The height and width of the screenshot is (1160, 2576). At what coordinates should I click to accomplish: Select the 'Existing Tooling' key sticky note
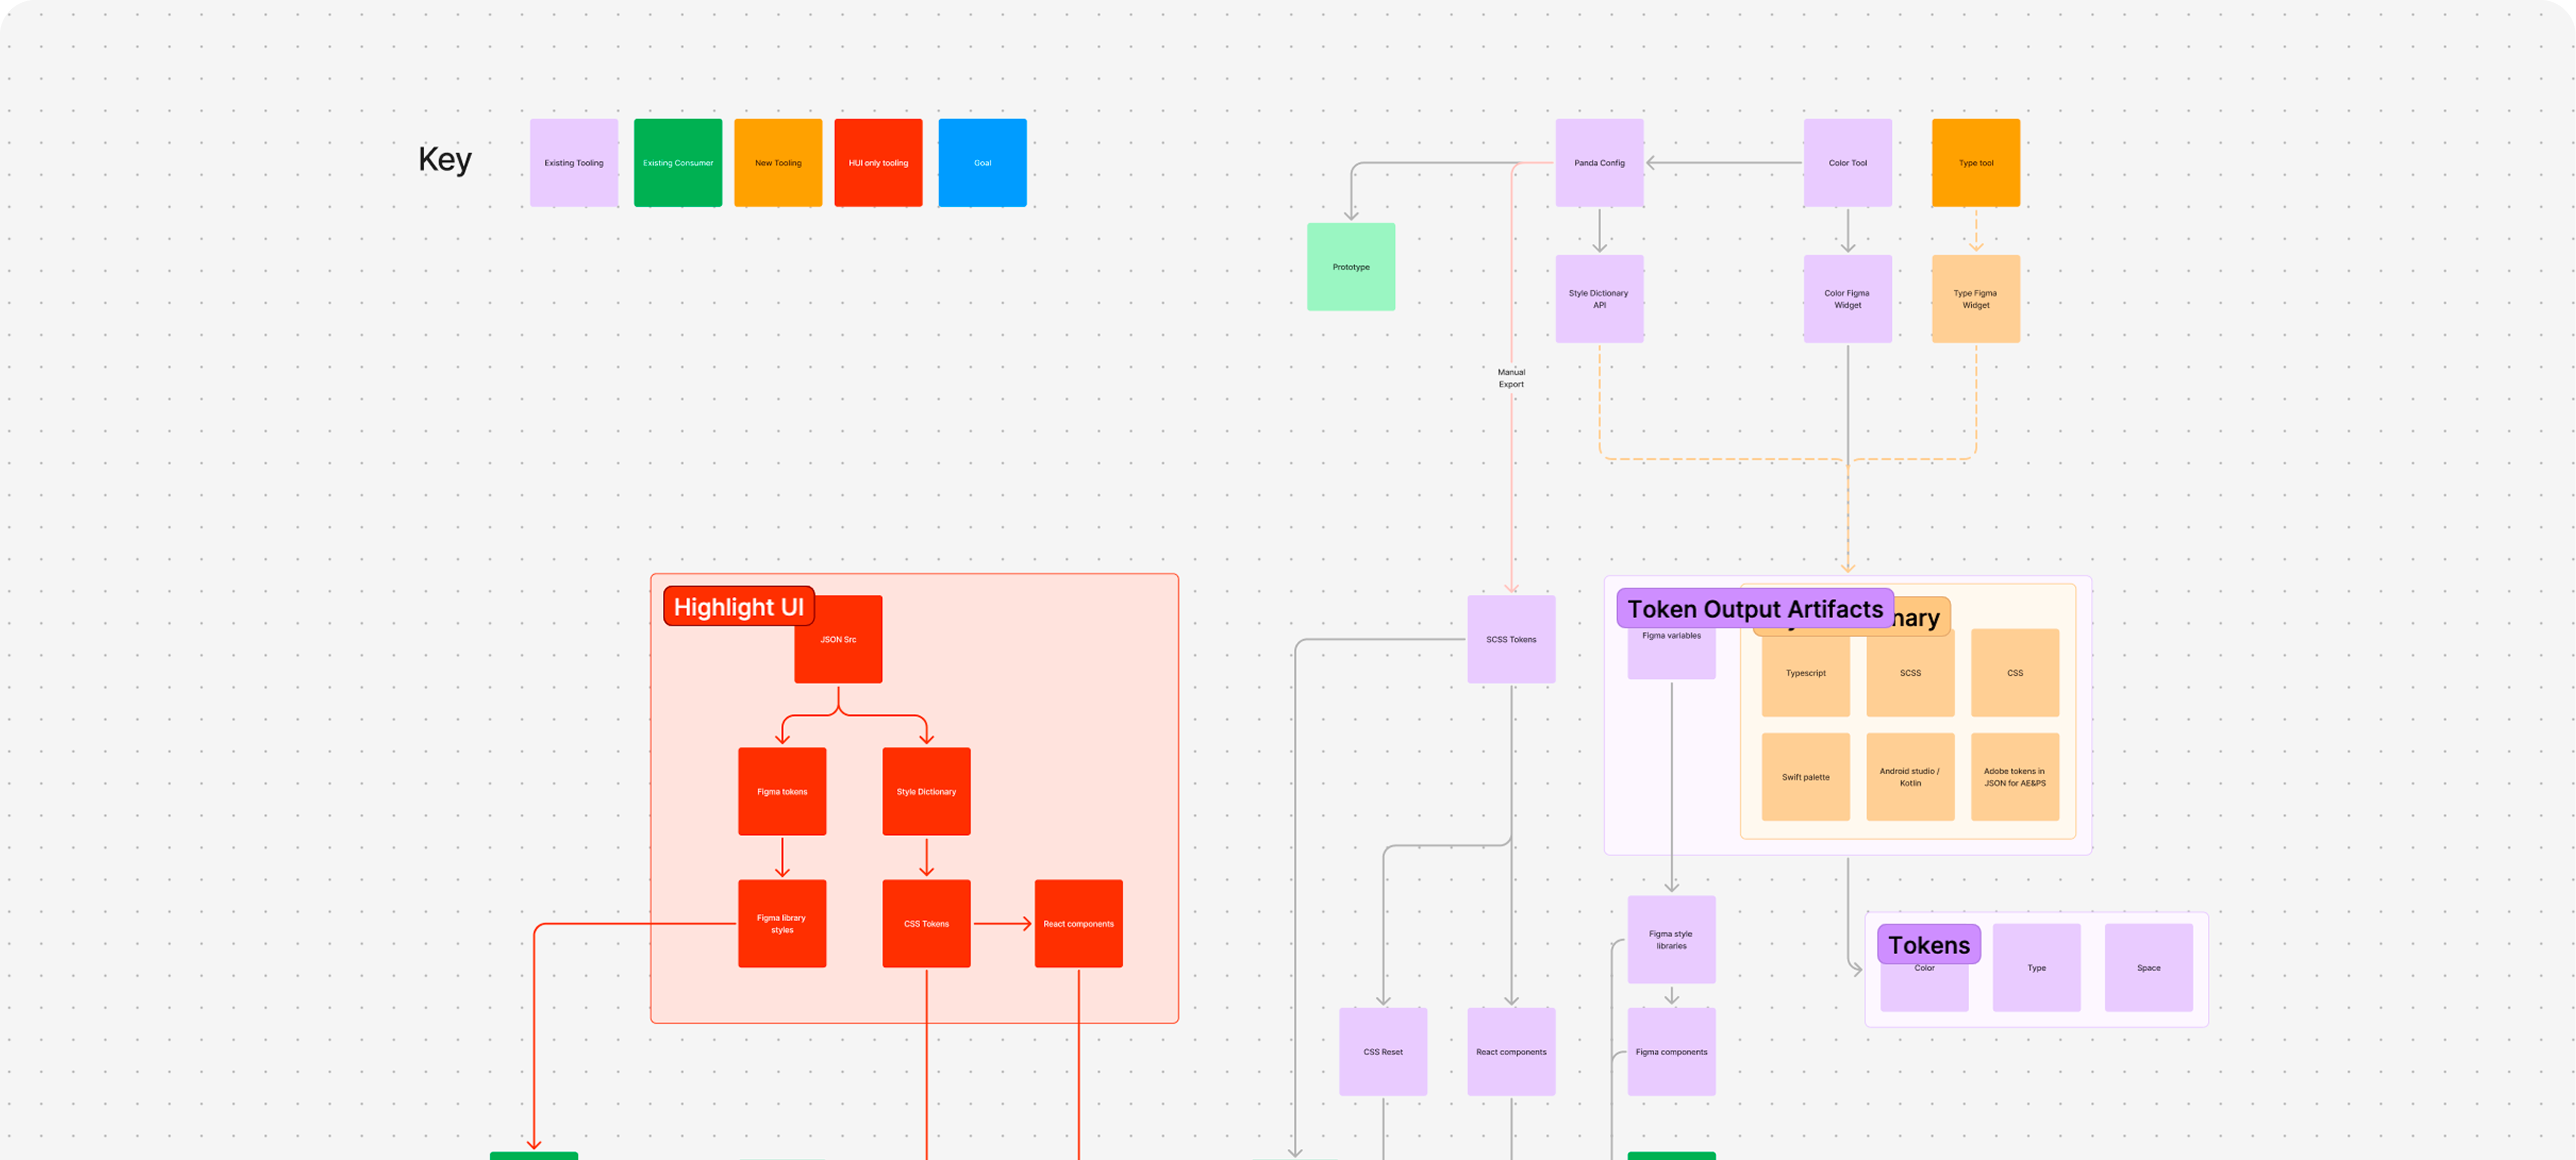point(574,163)
